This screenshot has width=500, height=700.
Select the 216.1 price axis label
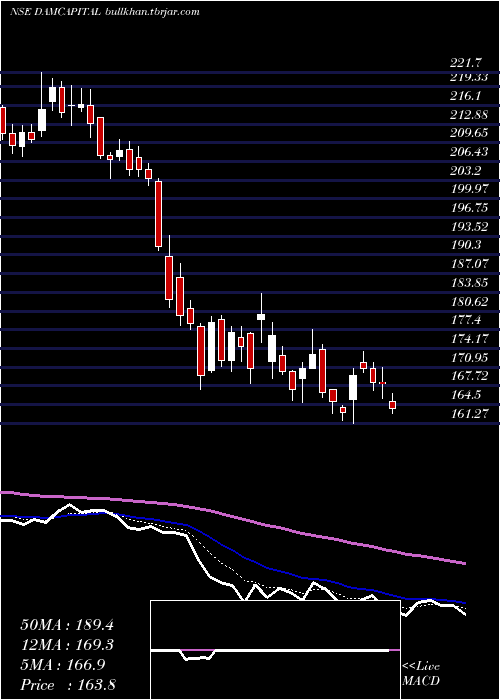tap(465, 96)
